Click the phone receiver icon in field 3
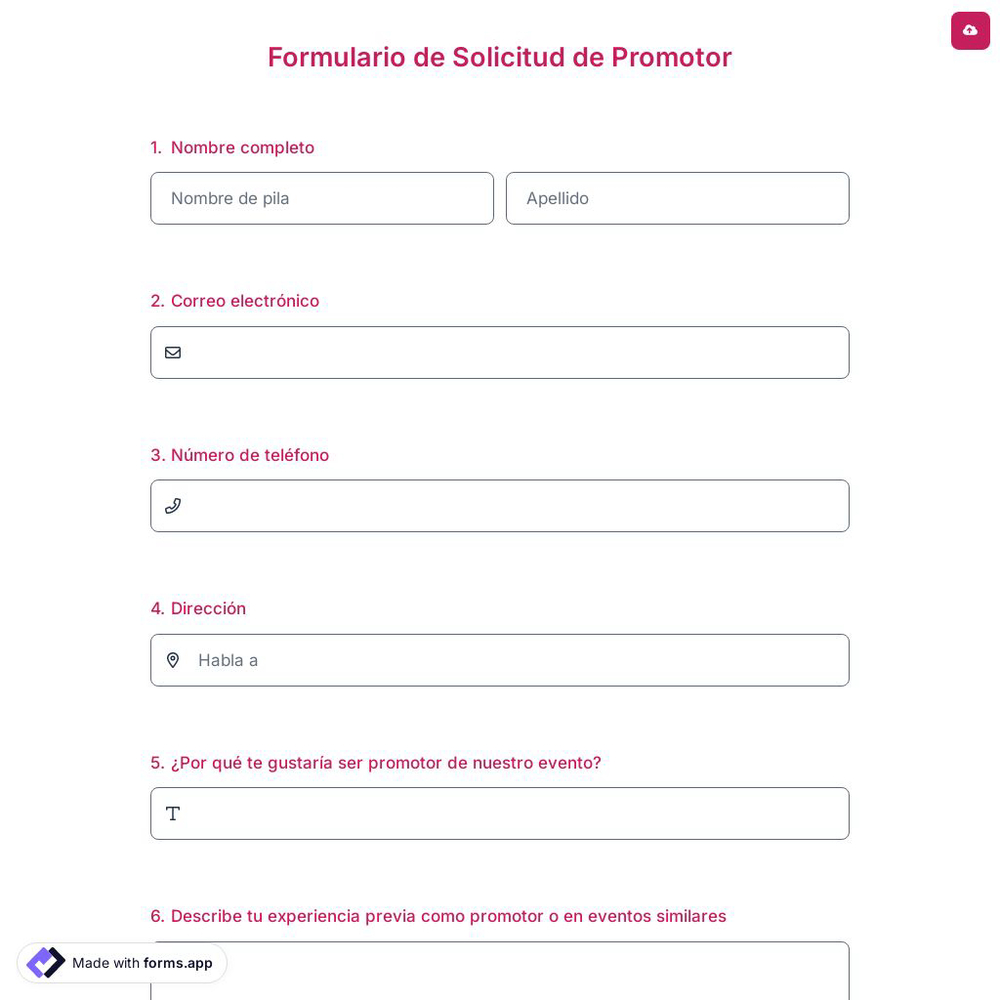Image resolution: width=1000 pixels, height=1000 pixels. click(173, 506)
